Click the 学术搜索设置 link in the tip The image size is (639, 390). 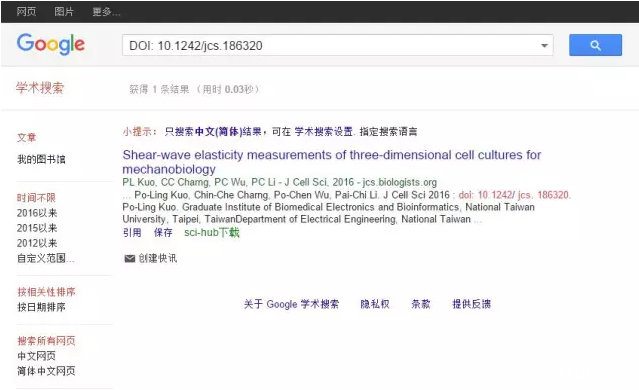[x=324, y=132]
